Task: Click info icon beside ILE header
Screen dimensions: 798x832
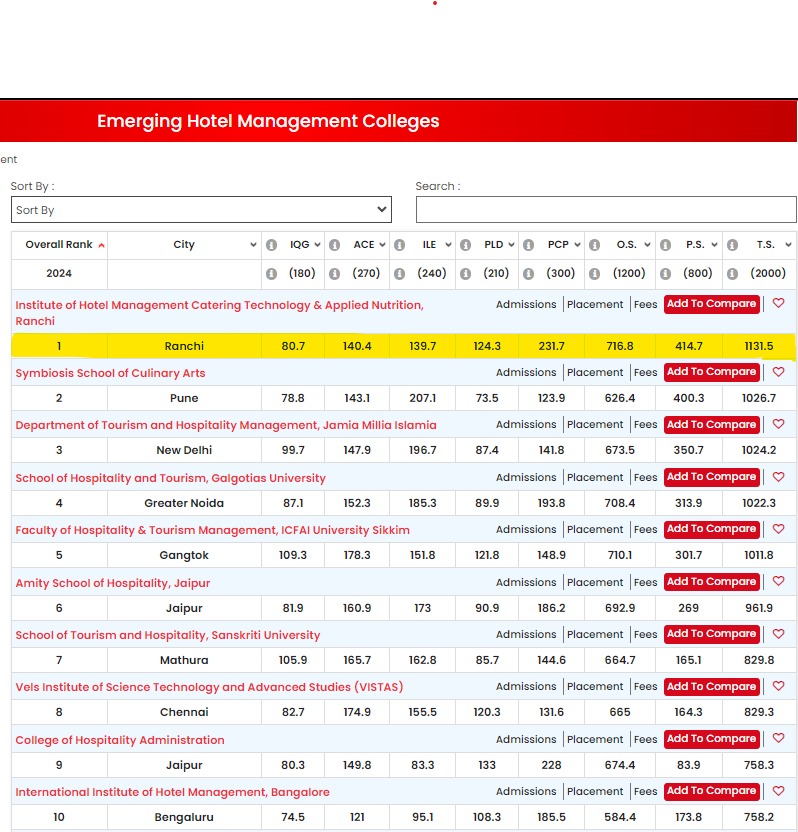Action: (400, 245)
